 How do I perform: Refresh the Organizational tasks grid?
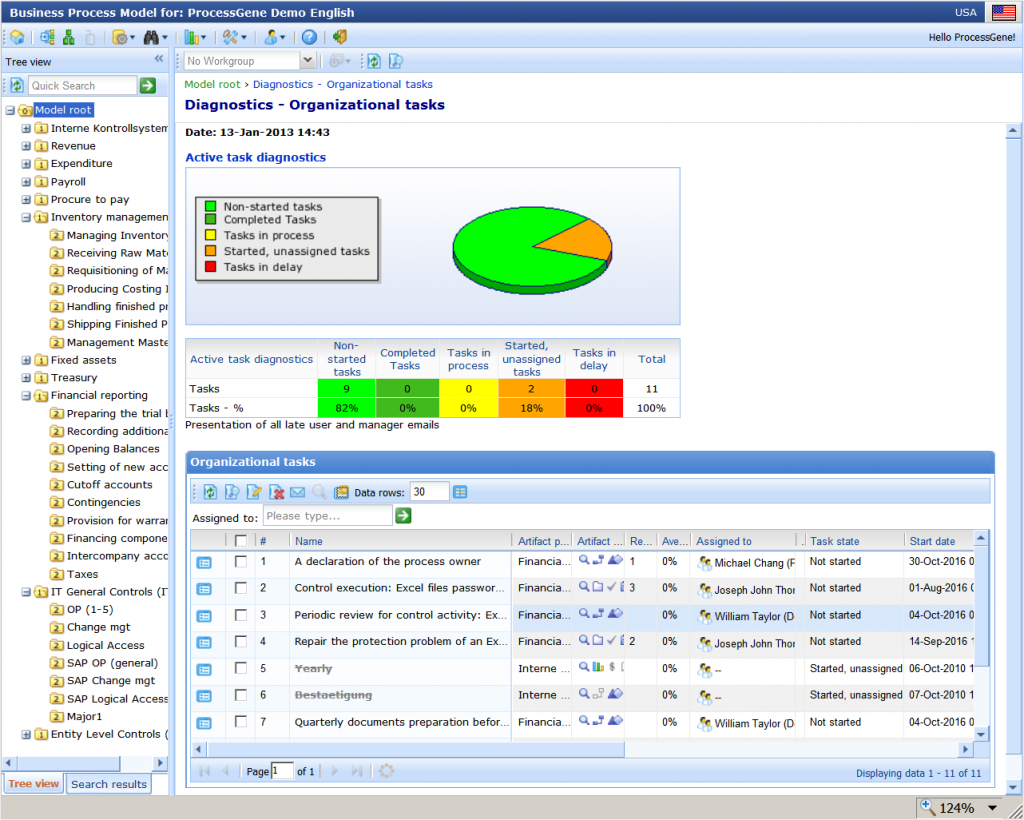[210, 491]
